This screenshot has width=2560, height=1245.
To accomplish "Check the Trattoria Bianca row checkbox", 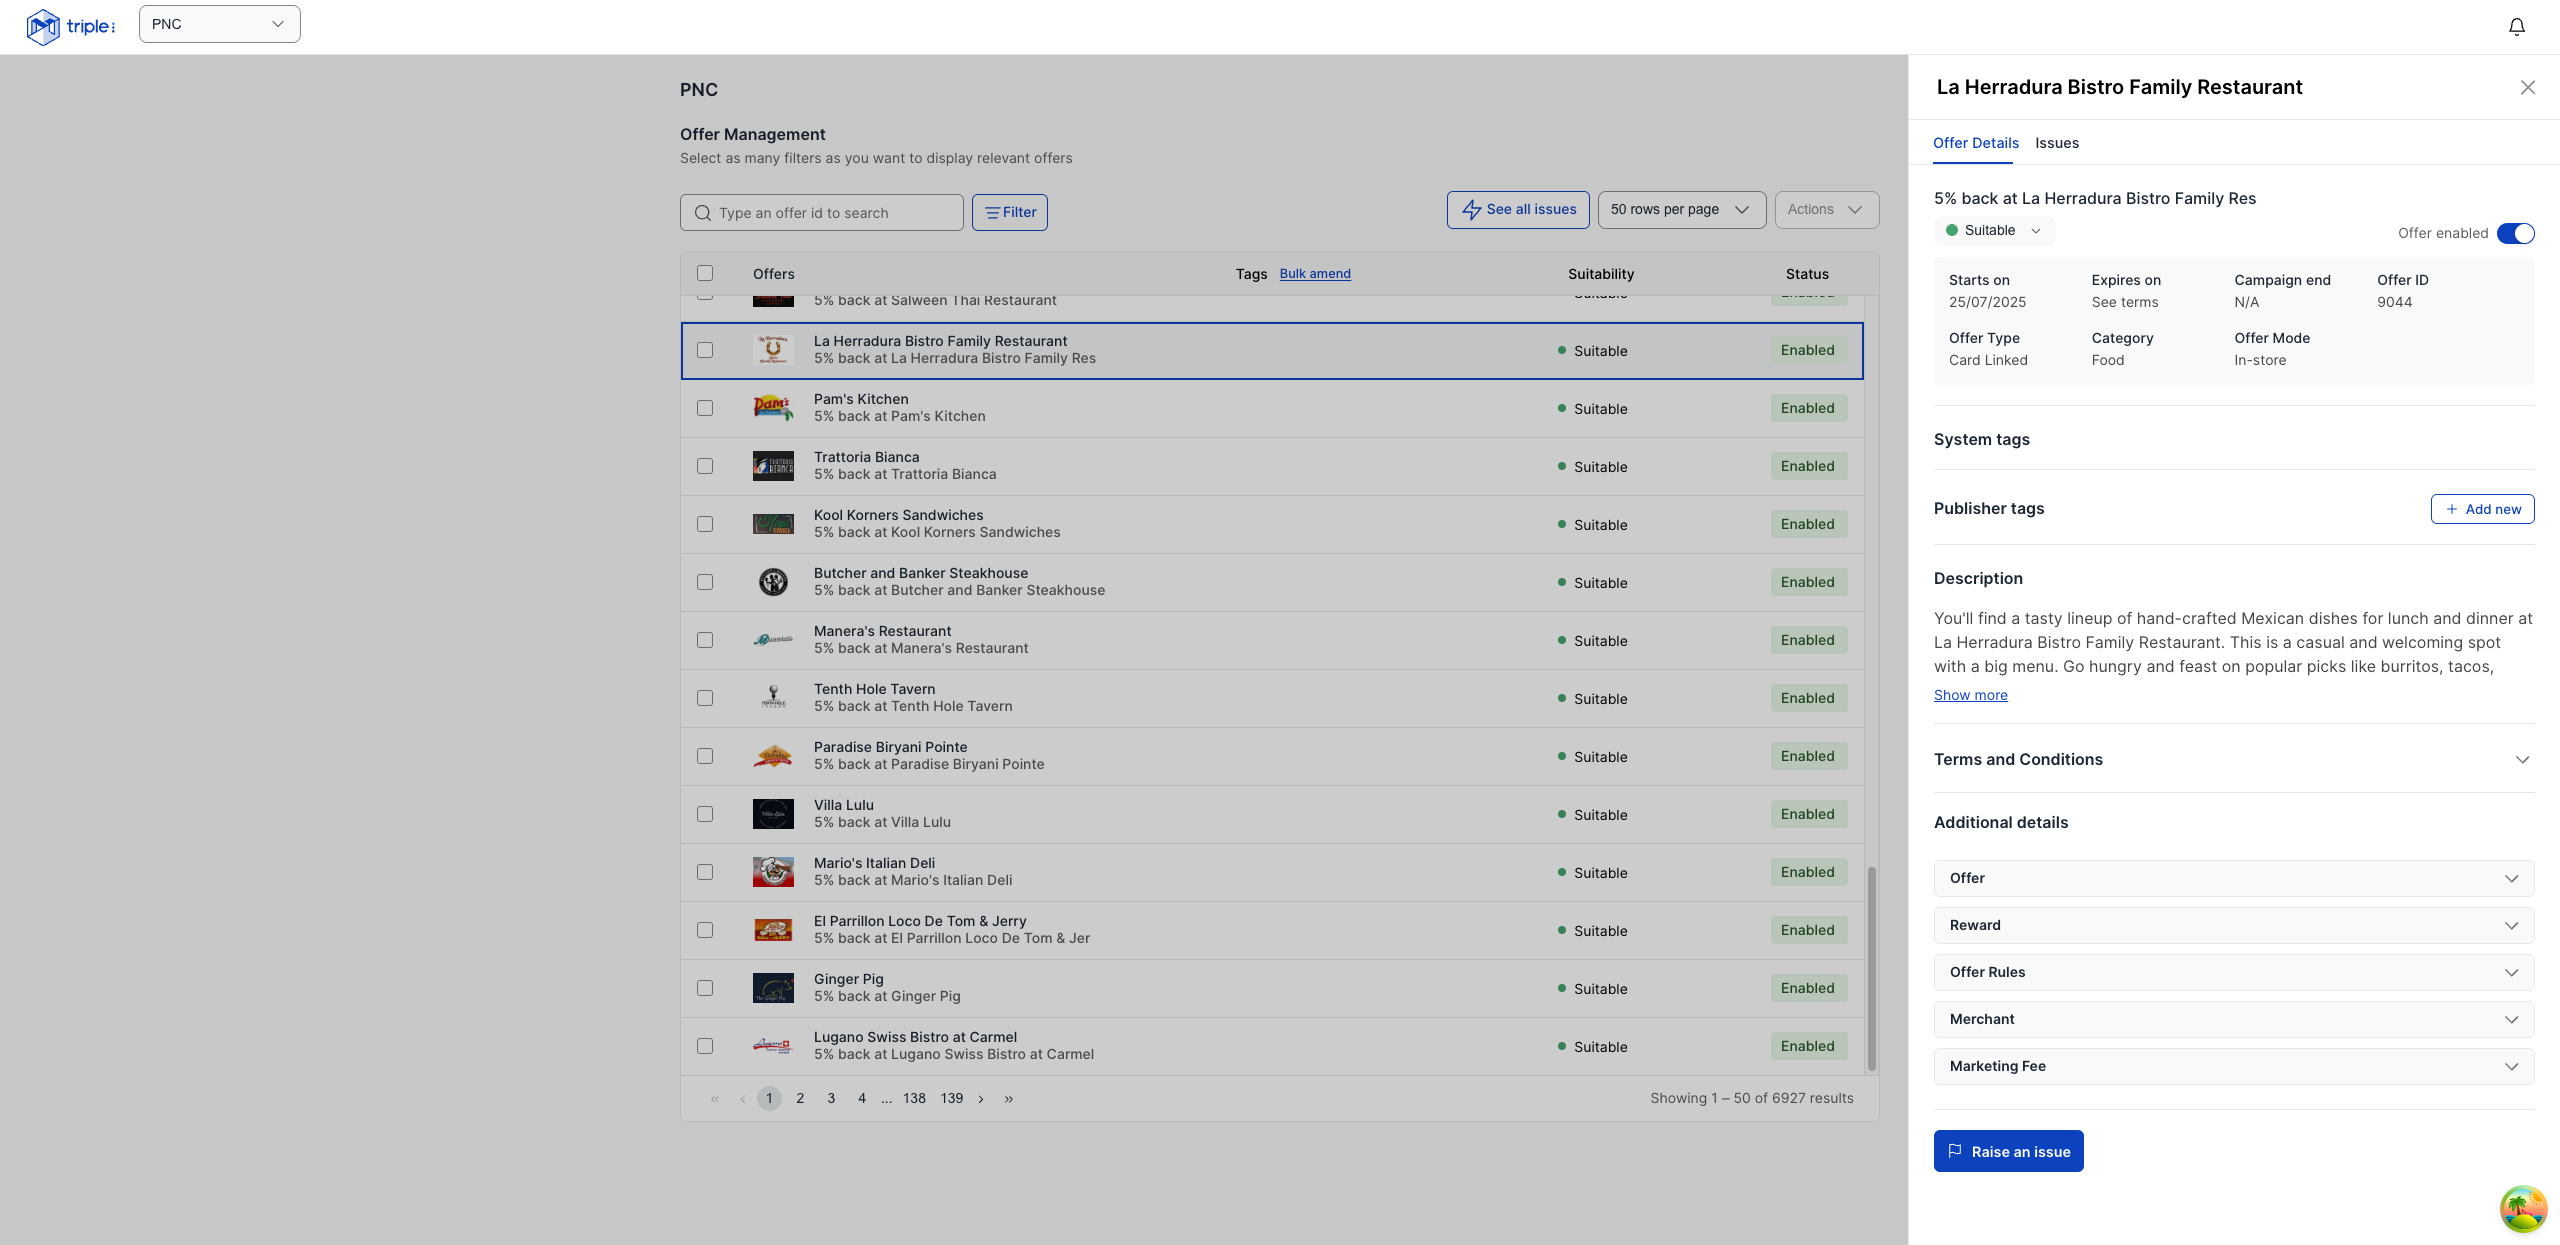I will 705,466.
